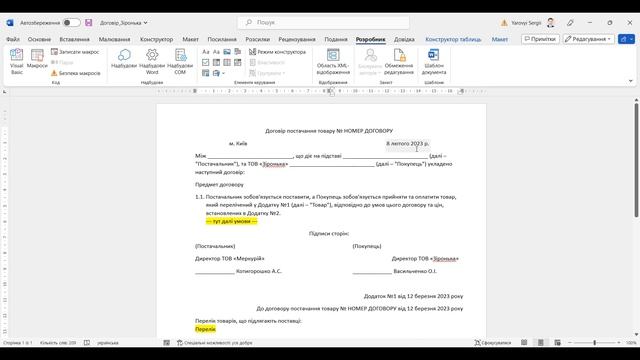Switch to the Подання tab
The width and height of the screenshot is (640, 360).
[x=336, y=39]
